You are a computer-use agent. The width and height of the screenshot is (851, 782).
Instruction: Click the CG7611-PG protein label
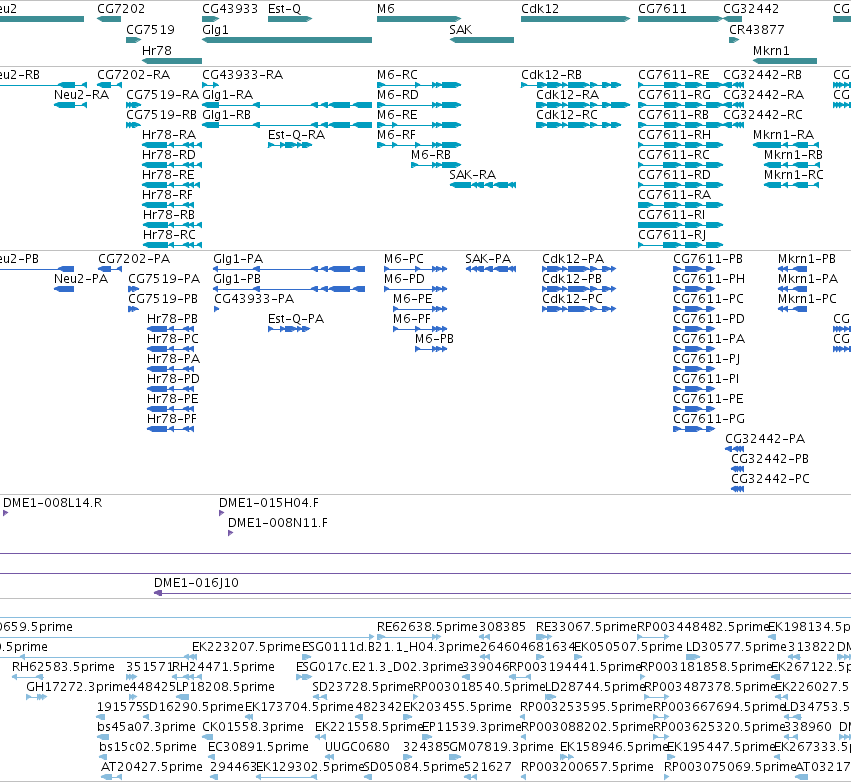point(709,418)
